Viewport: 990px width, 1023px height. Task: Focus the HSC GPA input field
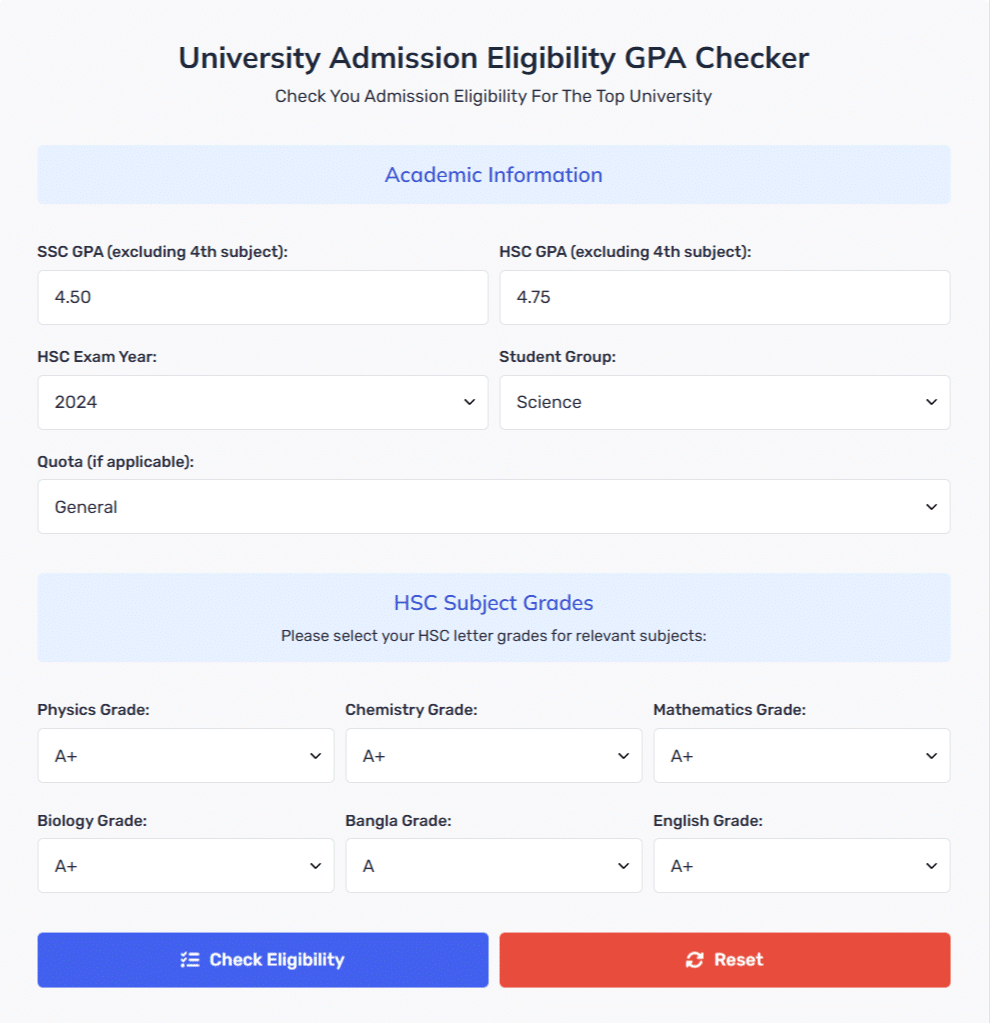click(725, 298)
